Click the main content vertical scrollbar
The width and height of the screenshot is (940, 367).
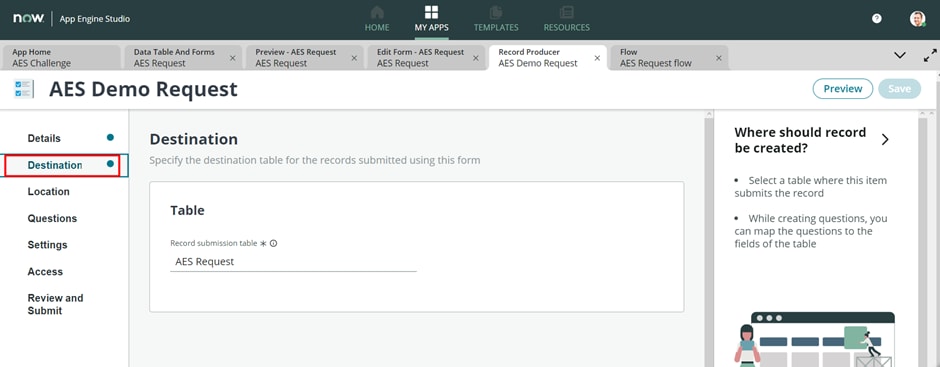[709, 239]
